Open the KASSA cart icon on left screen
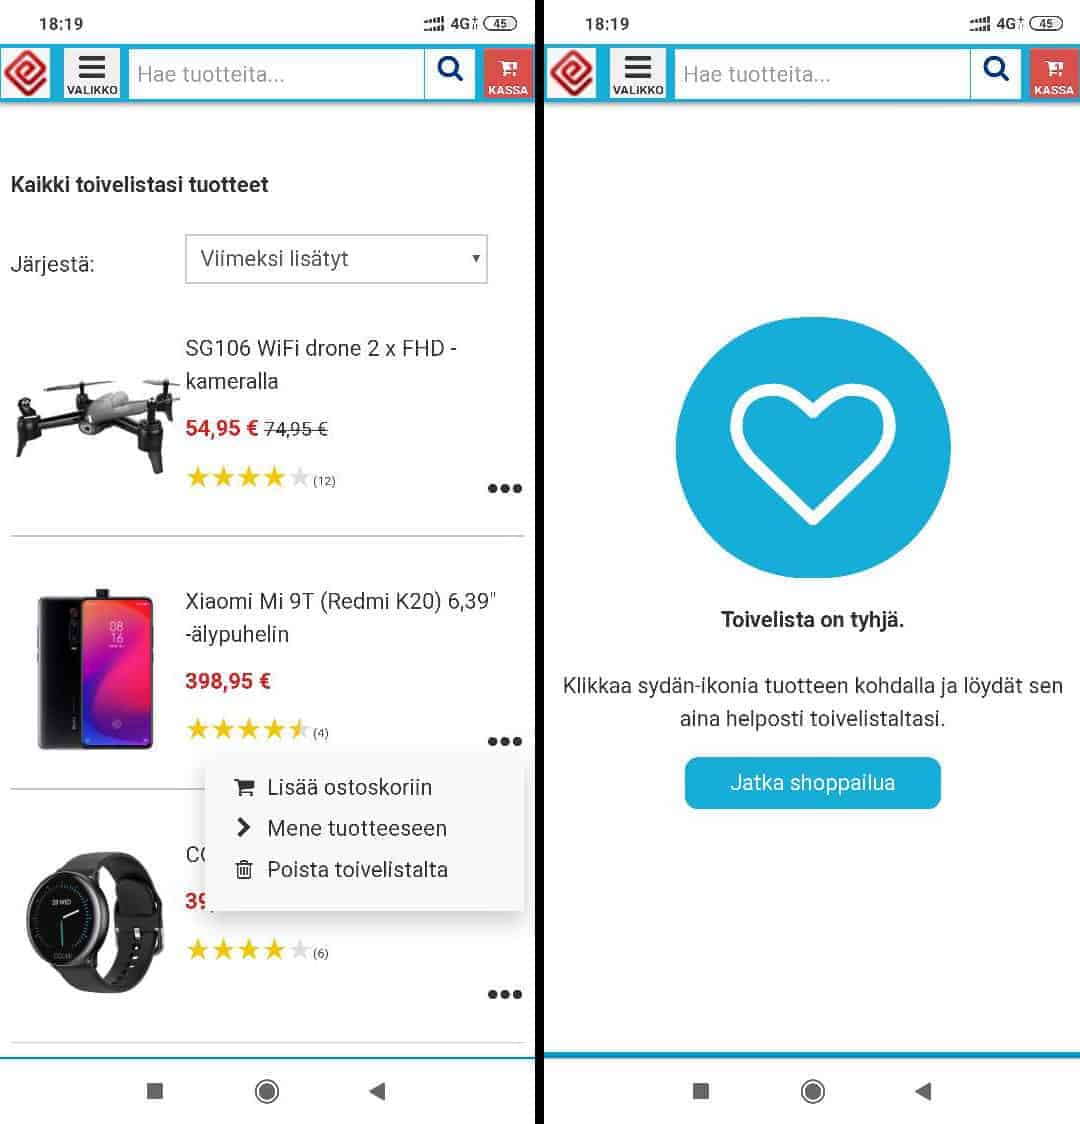Screen dimensions: 1080x1124 [508, 73]
